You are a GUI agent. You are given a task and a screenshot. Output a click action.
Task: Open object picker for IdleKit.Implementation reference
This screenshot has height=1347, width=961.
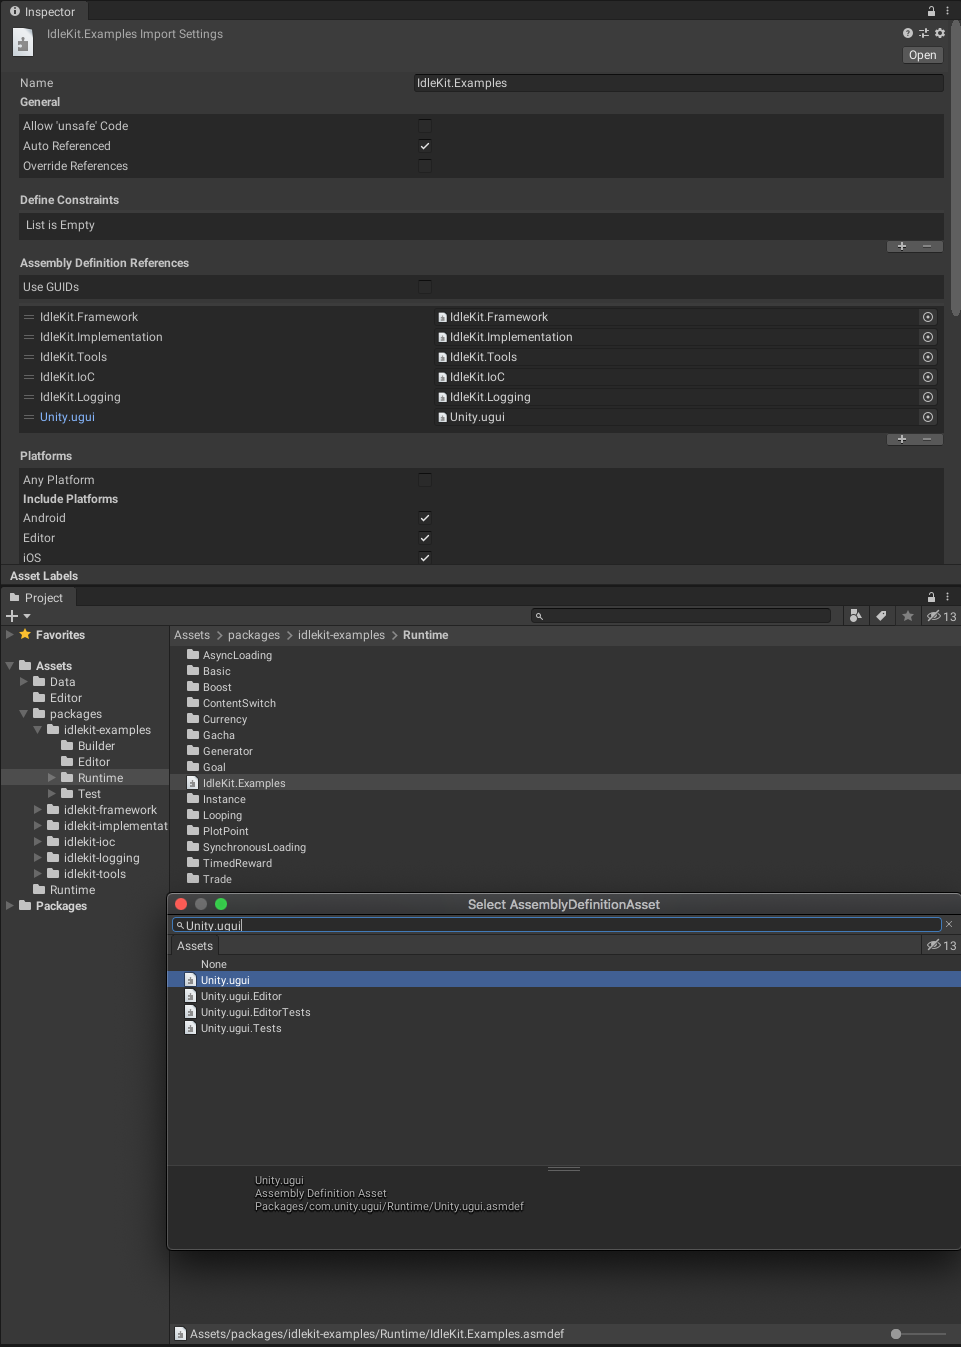(928, 337)
